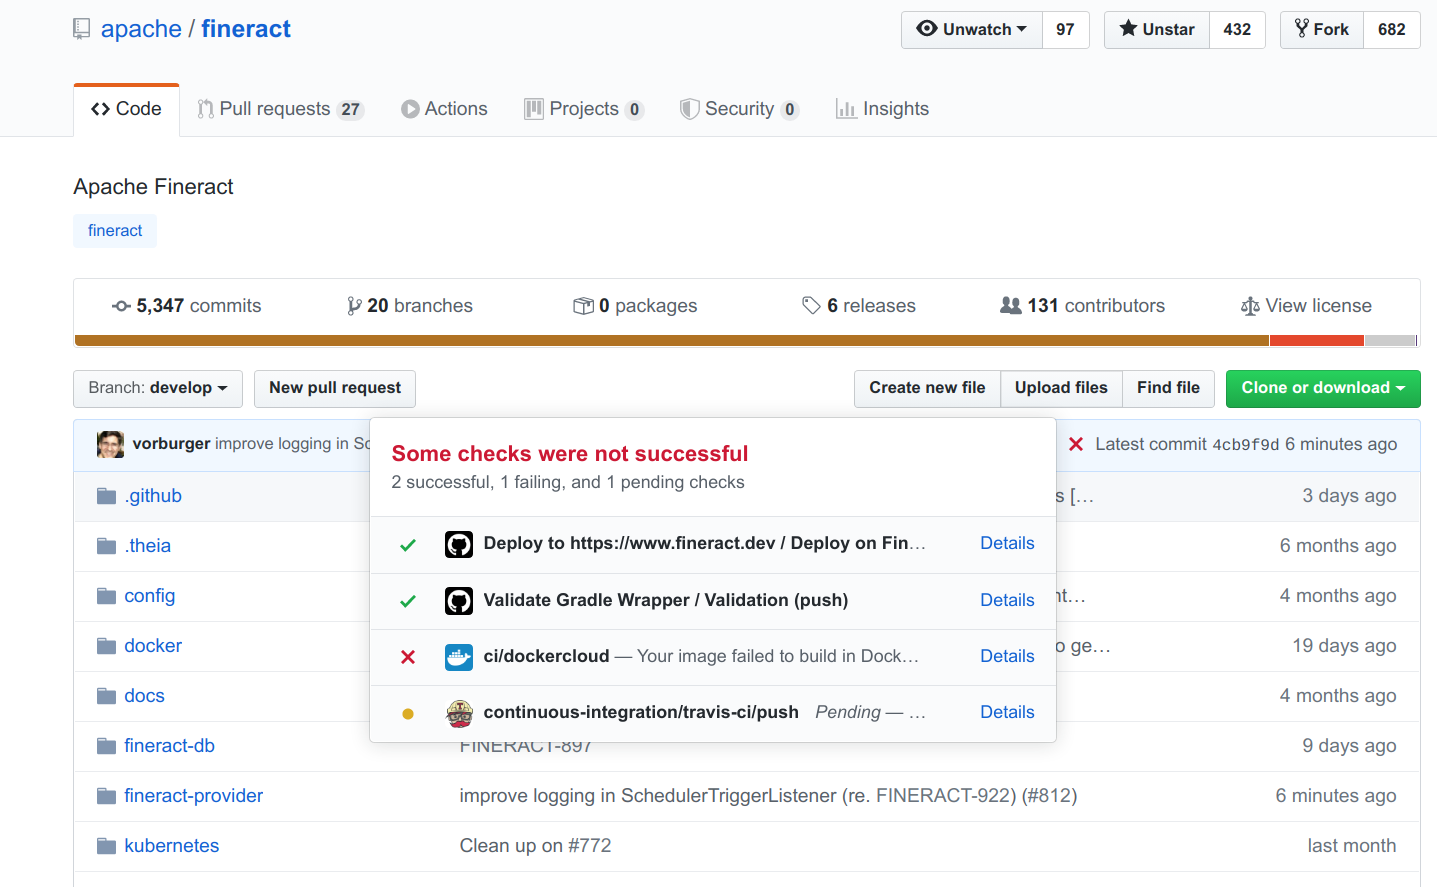Screen dimensions: 1437x887
Task: Open the 6 releases link
Action: pos(859,306)
